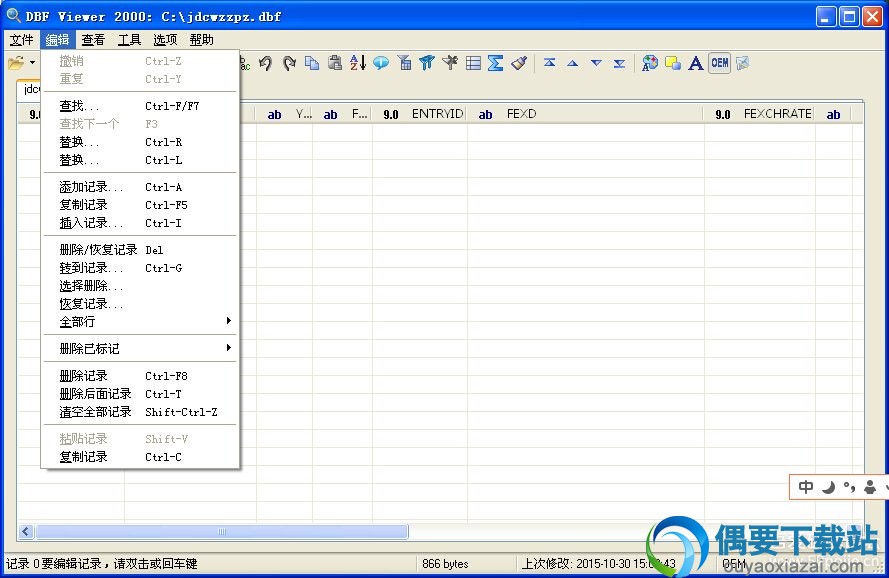Viewport: 889px width, 578px height.
Task: Click the gray crossed-out funnel icon
Action: 450,63
